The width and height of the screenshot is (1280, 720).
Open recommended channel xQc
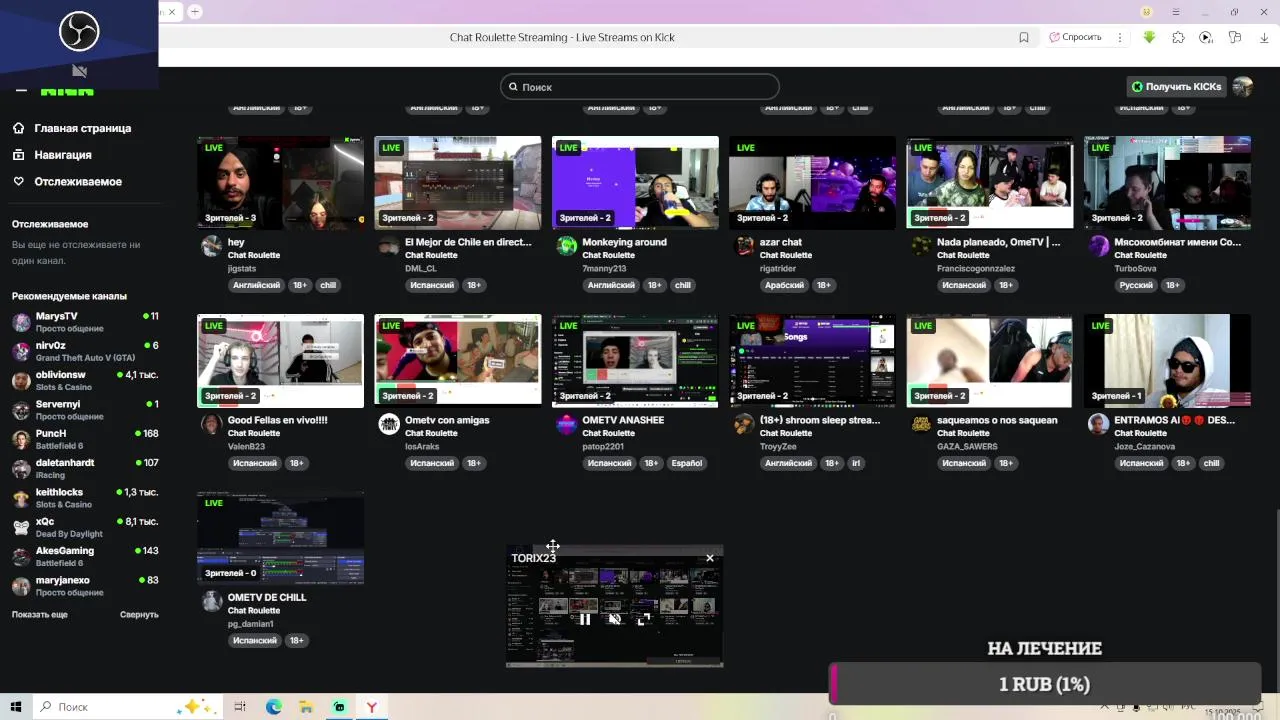tap(85, 527)
